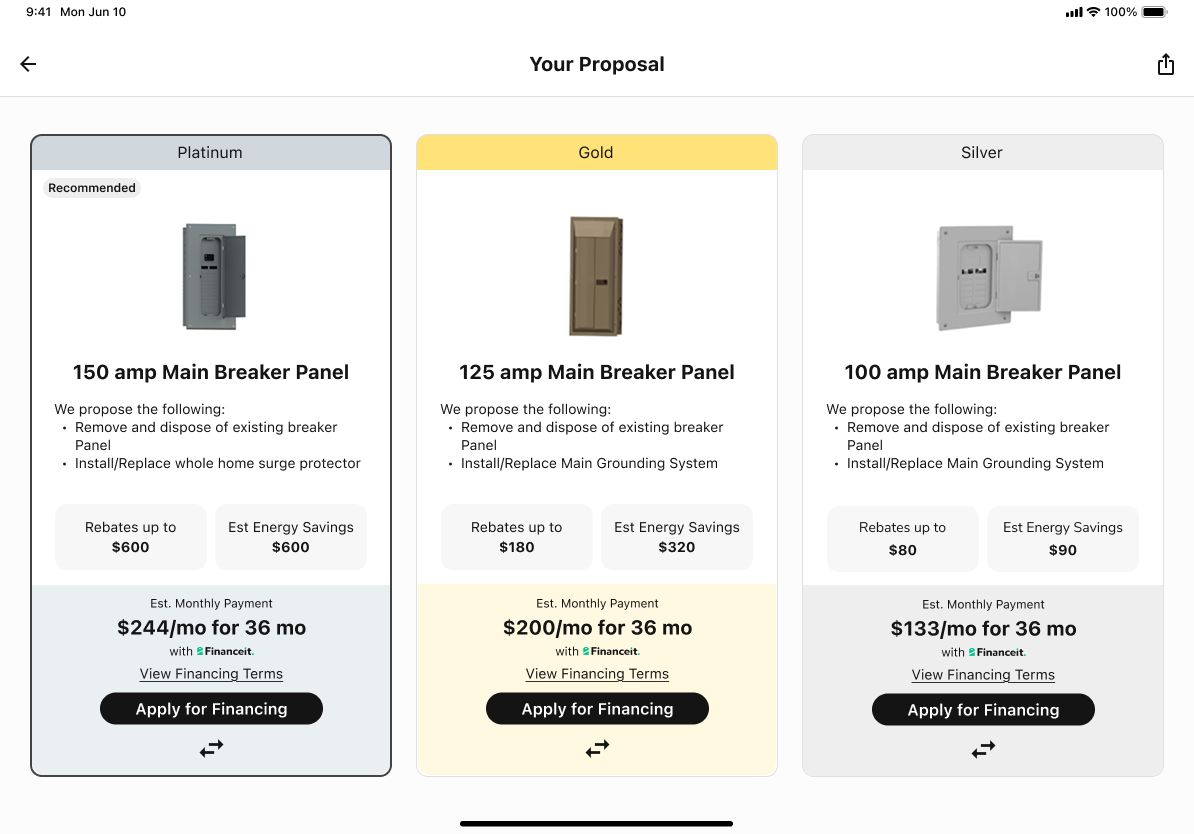Apply for financing on the Platinum plan
This screenshot has height=834, width=1194.
coord(211,708)
